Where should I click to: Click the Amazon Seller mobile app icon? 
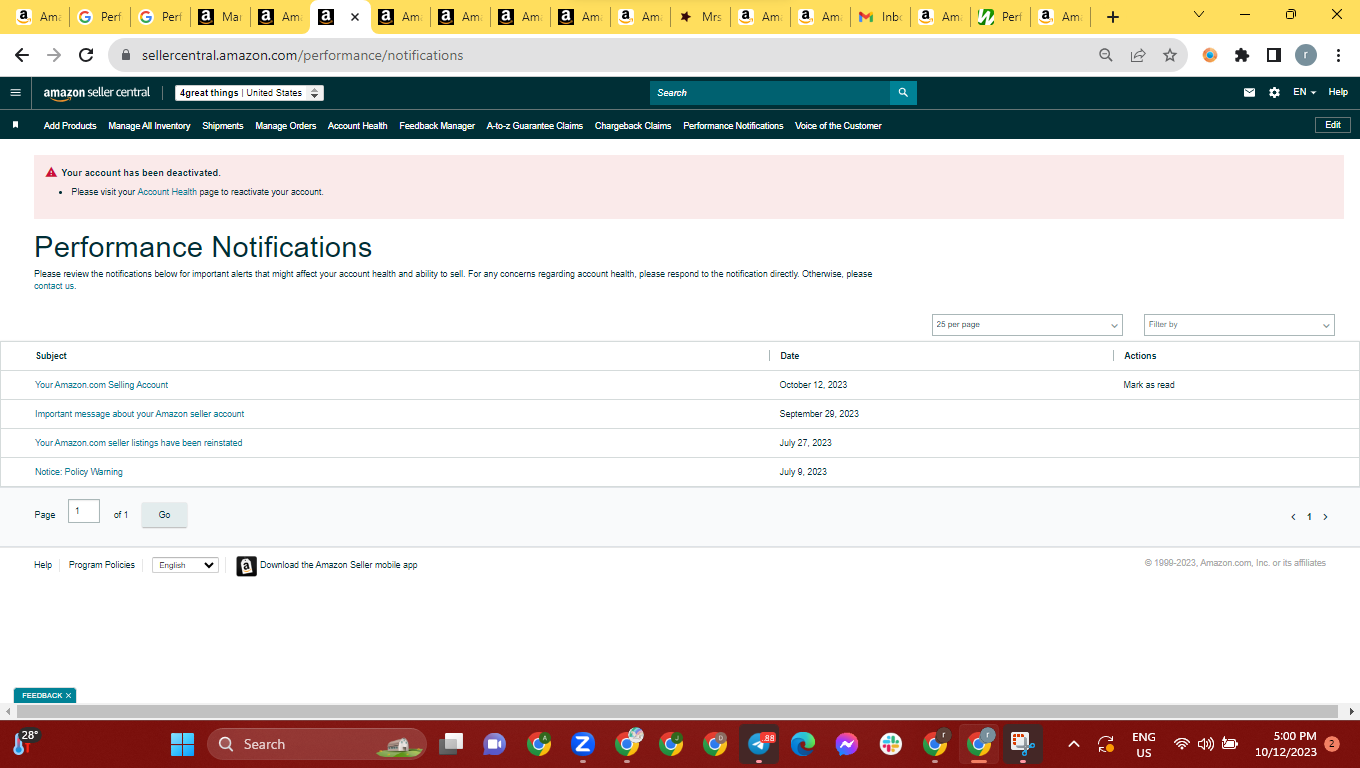pos(246,566)
